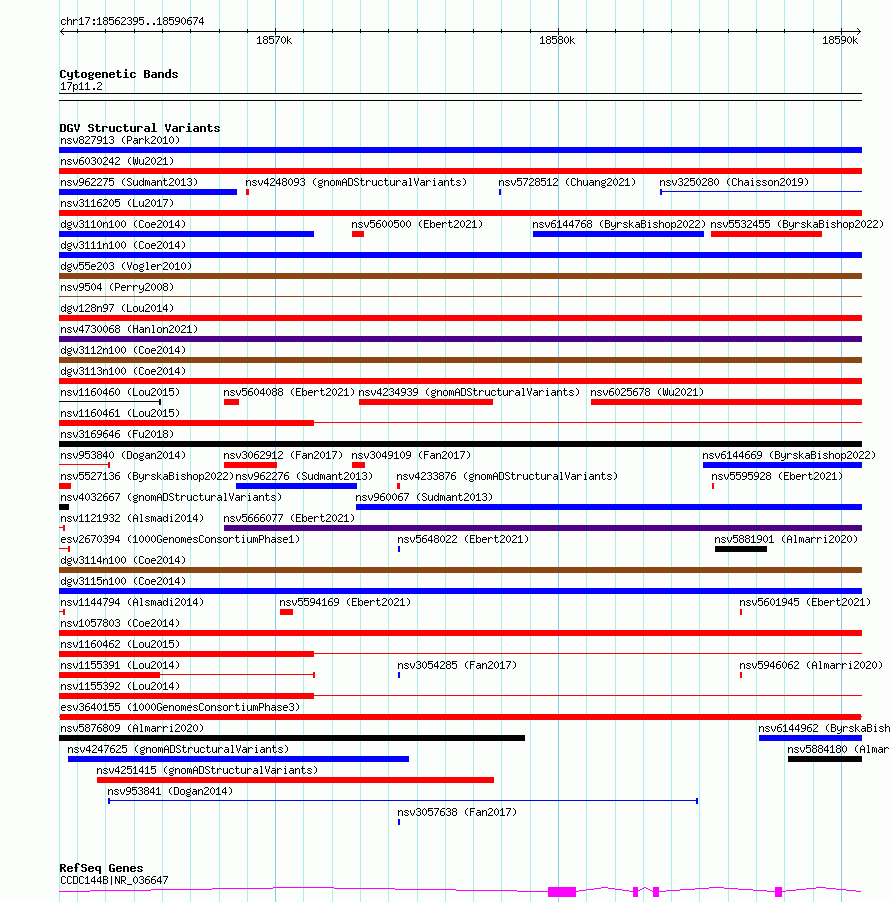890x902 pixels.
Task: Click the blue nsv6144768 feature bar
Action: 618,234
